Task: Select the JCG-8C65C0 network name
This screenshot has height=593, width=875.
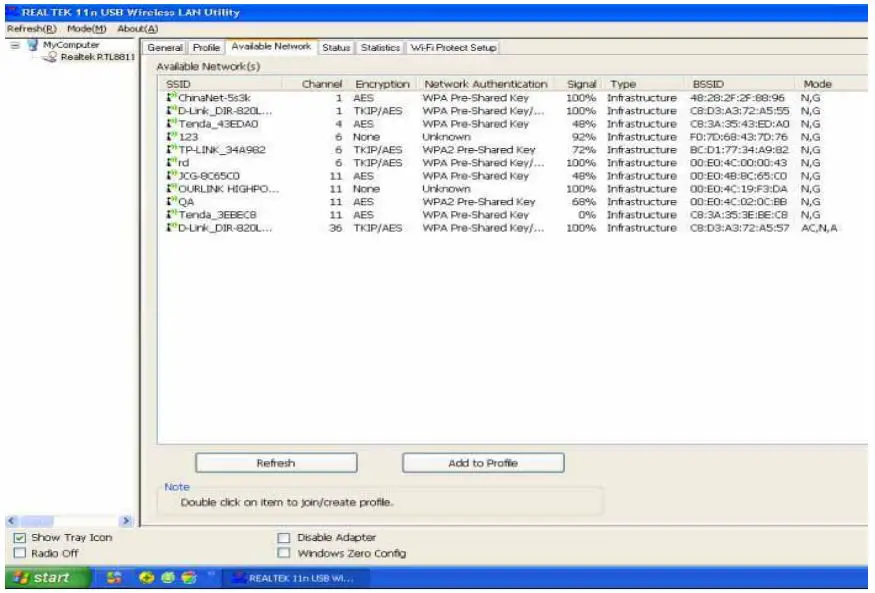Action: [209, 175]
